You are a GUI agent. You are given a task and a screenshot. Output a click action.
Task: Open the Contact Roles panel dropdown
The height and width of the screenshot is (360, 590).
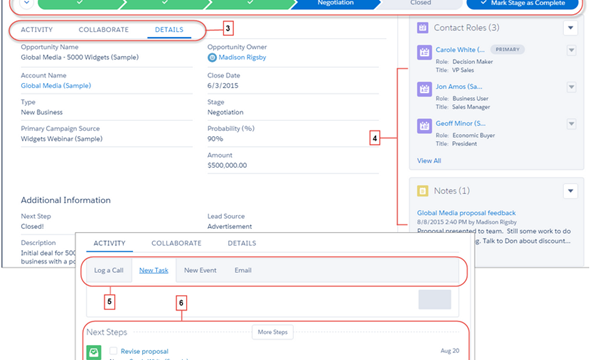click(570, 28)
